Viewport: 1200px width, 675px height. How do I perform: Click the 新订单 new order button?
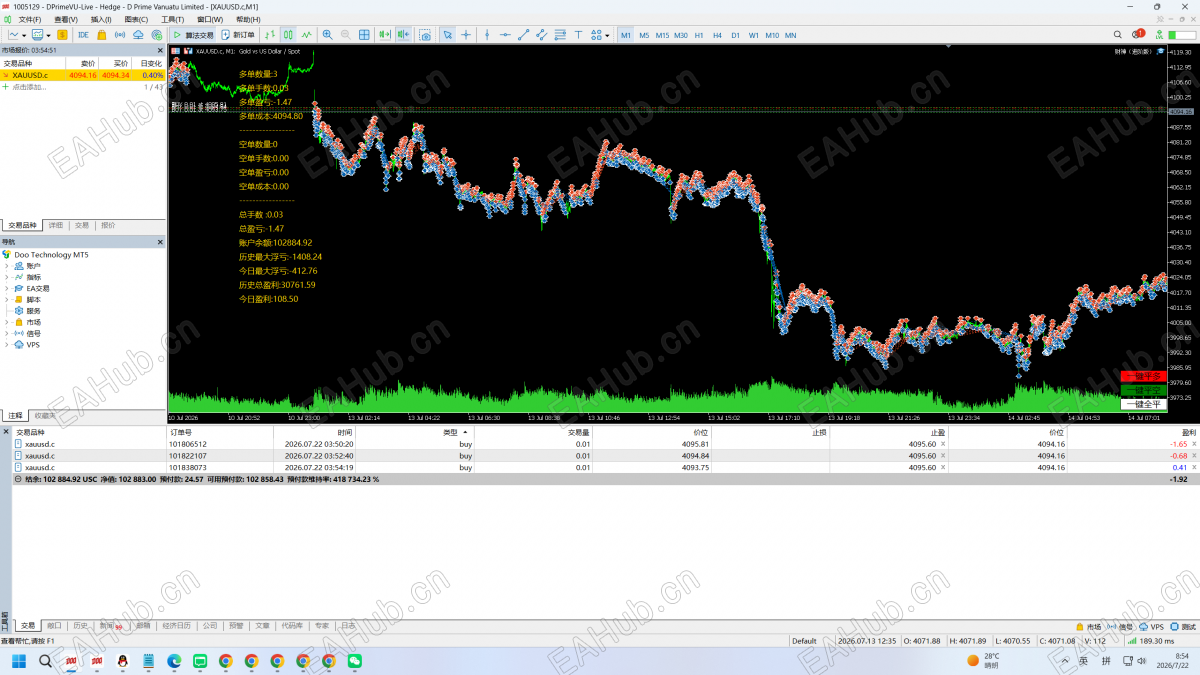(x=238, y=35)
